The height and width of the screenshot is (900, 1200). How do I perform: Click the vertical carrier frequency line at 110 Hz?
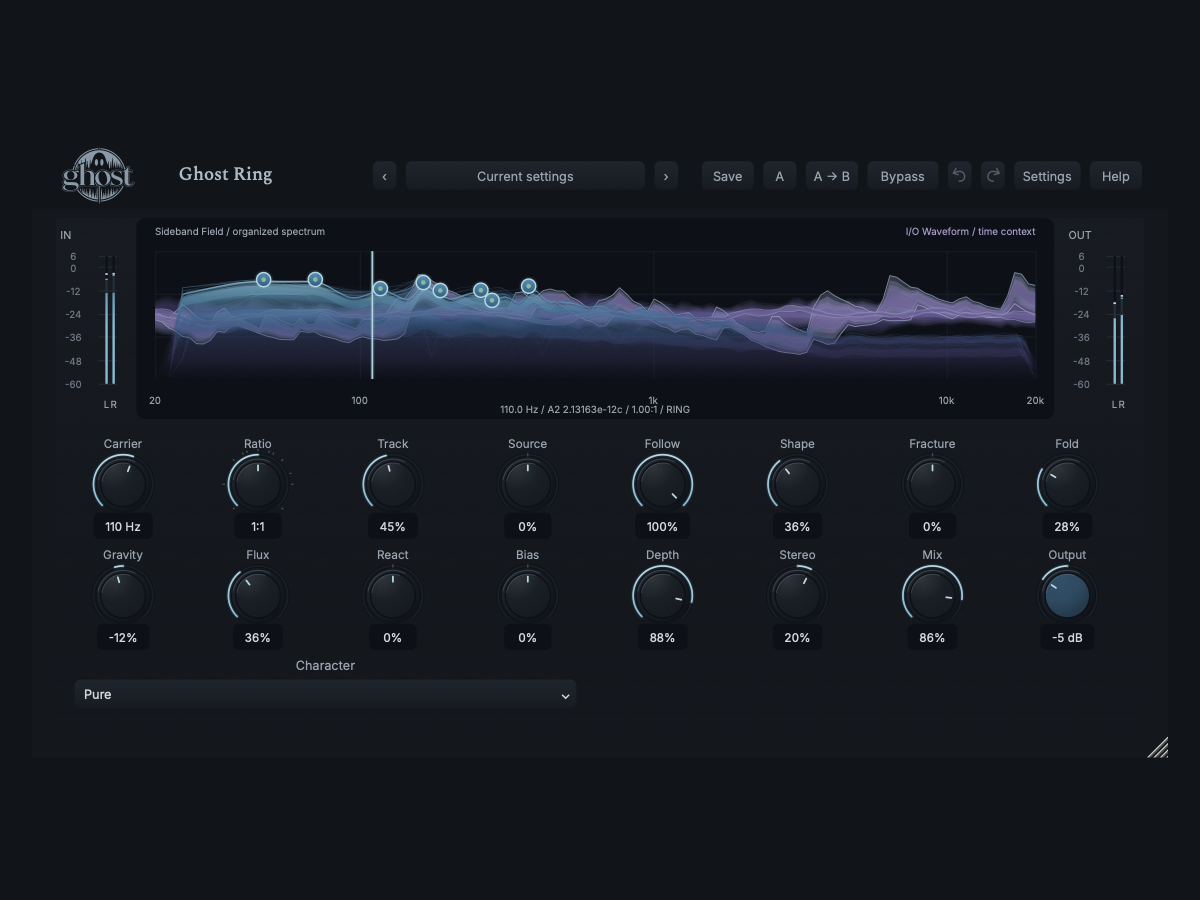coord(372,315)
